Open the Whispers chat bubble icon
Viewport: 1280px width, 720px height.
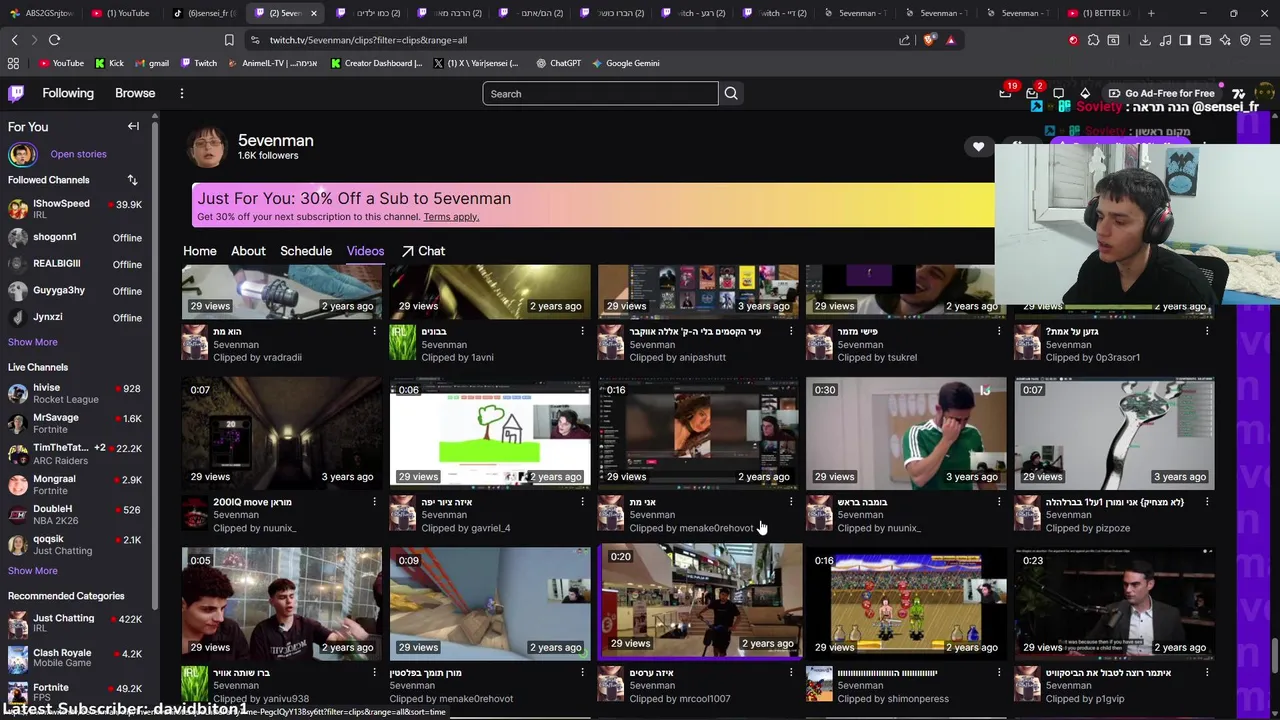click(1059, 93)
